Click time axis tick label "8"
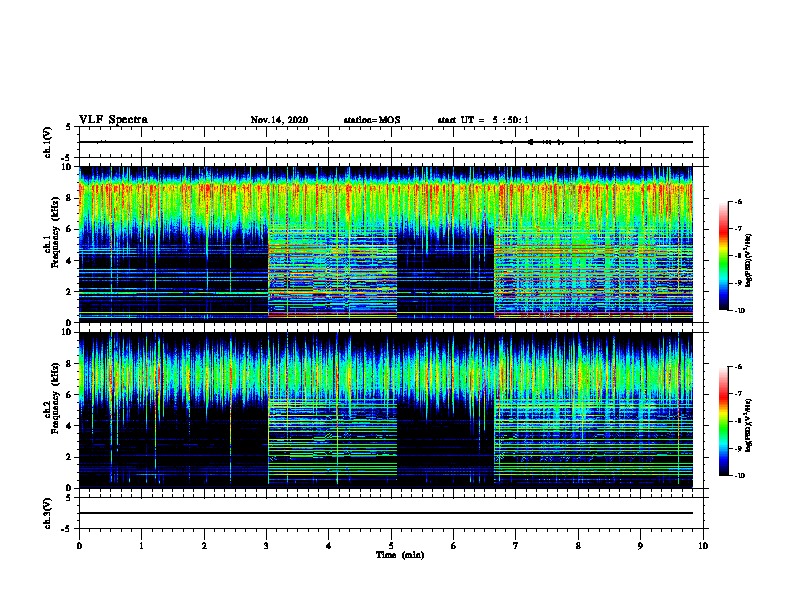Viewport: 792px width, 612px height. click(x=578, y=546)
